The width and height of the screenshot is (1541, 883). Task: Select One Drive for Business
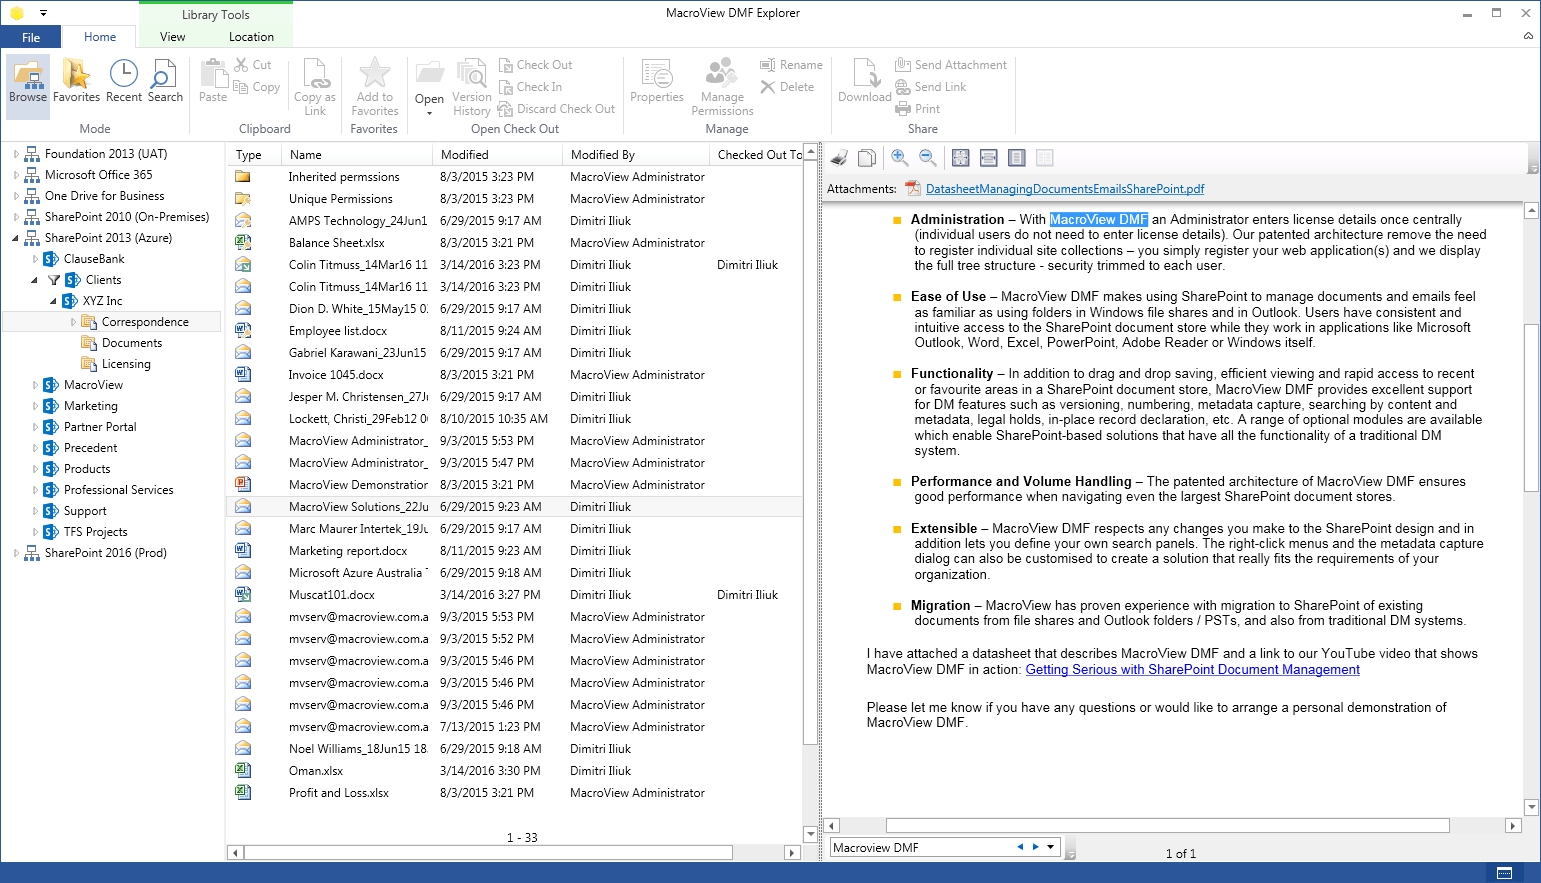[104, 196]
